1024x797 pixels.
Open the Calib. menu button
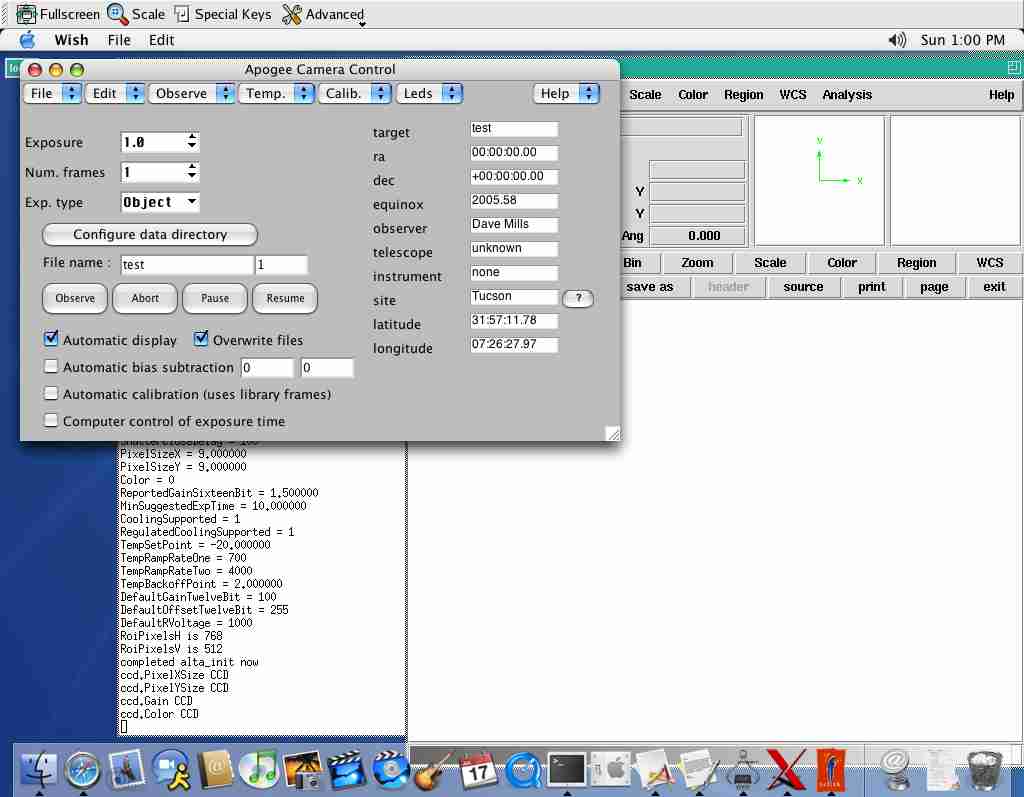point(355,93)
